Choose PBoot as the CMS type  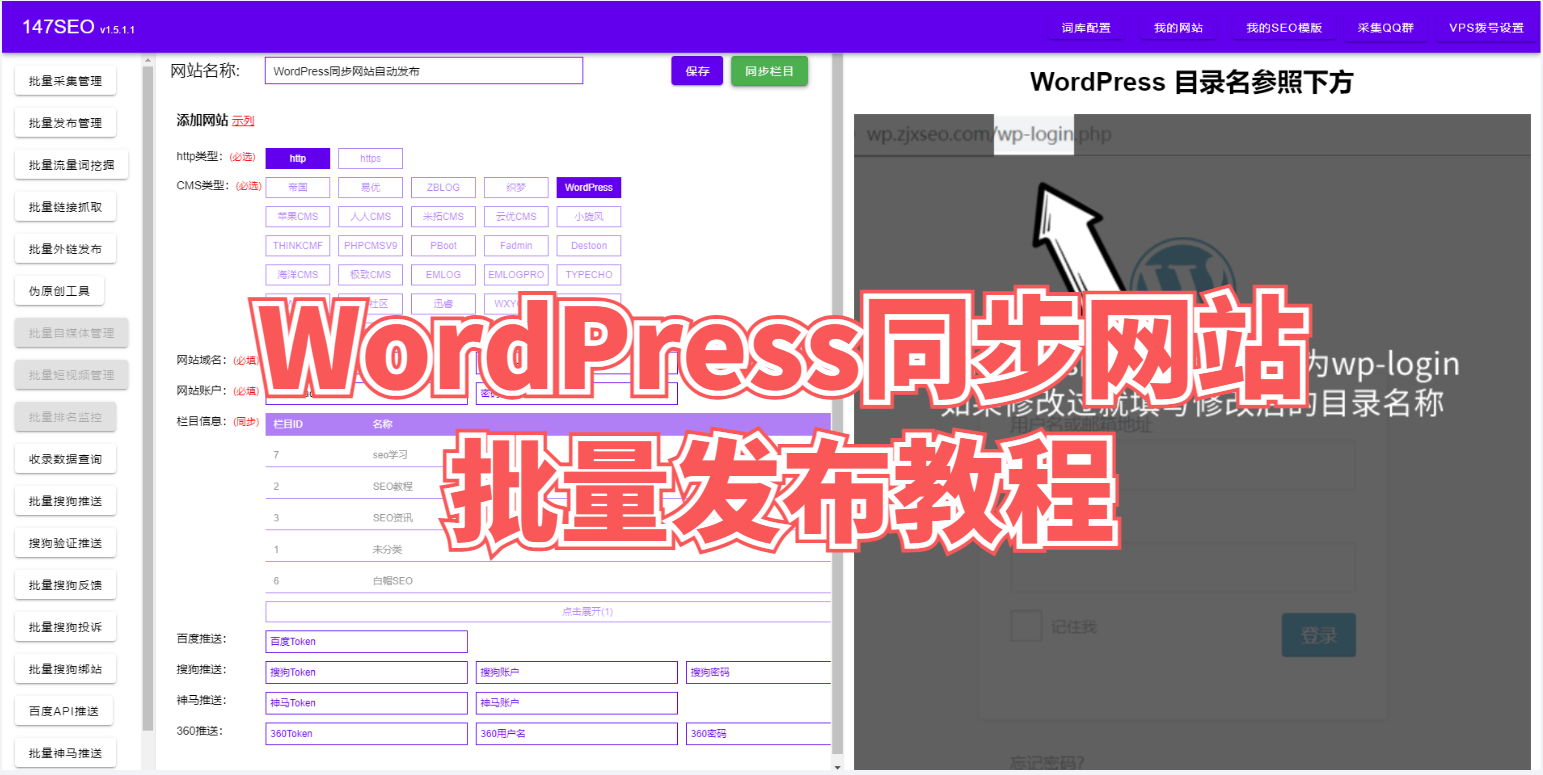click(x=443, y=245)
